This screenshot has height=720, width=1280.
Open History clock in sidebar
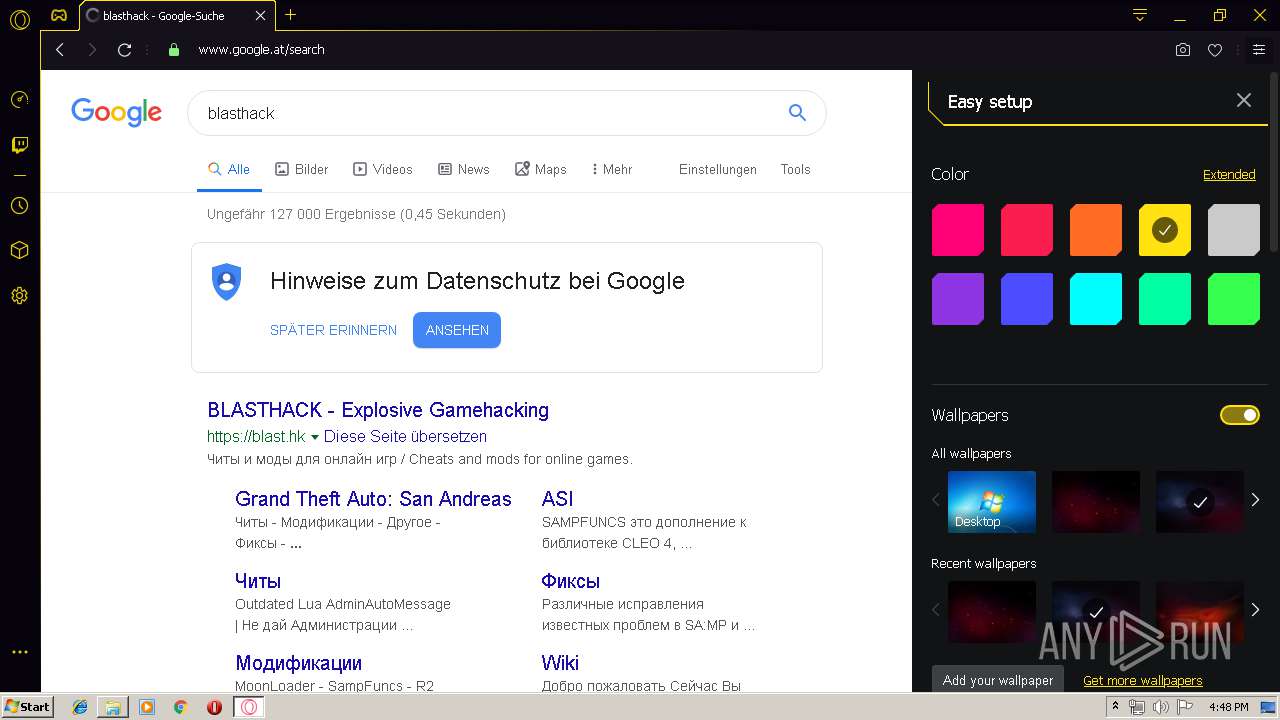click(19, 205)
